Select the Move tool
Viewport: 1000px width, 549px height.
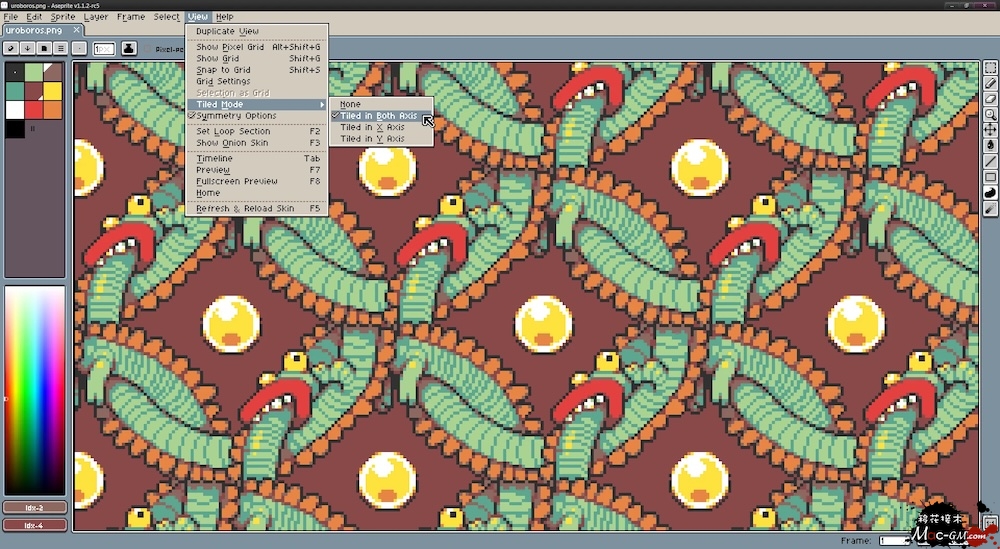point(990,130)
